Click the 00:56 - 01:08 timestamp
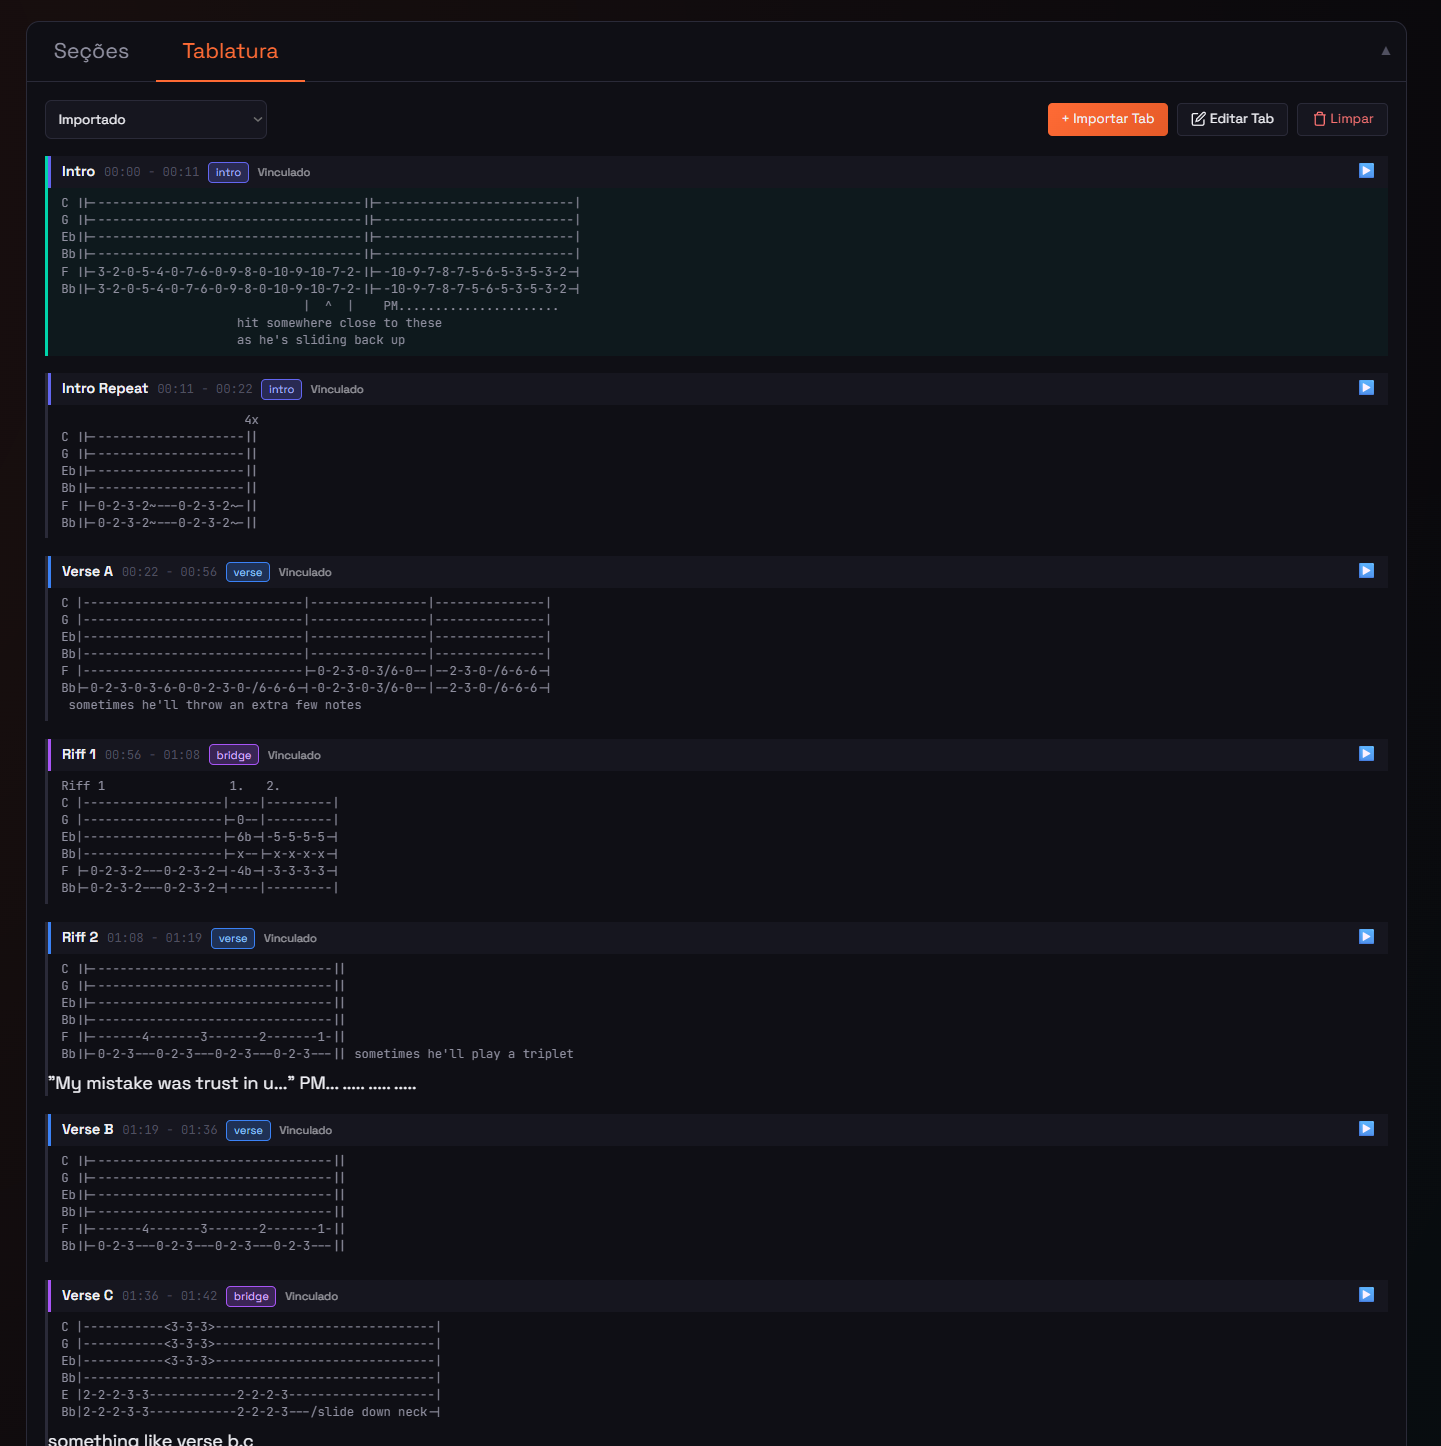Screen dimensions: 1441x1446 152,755
